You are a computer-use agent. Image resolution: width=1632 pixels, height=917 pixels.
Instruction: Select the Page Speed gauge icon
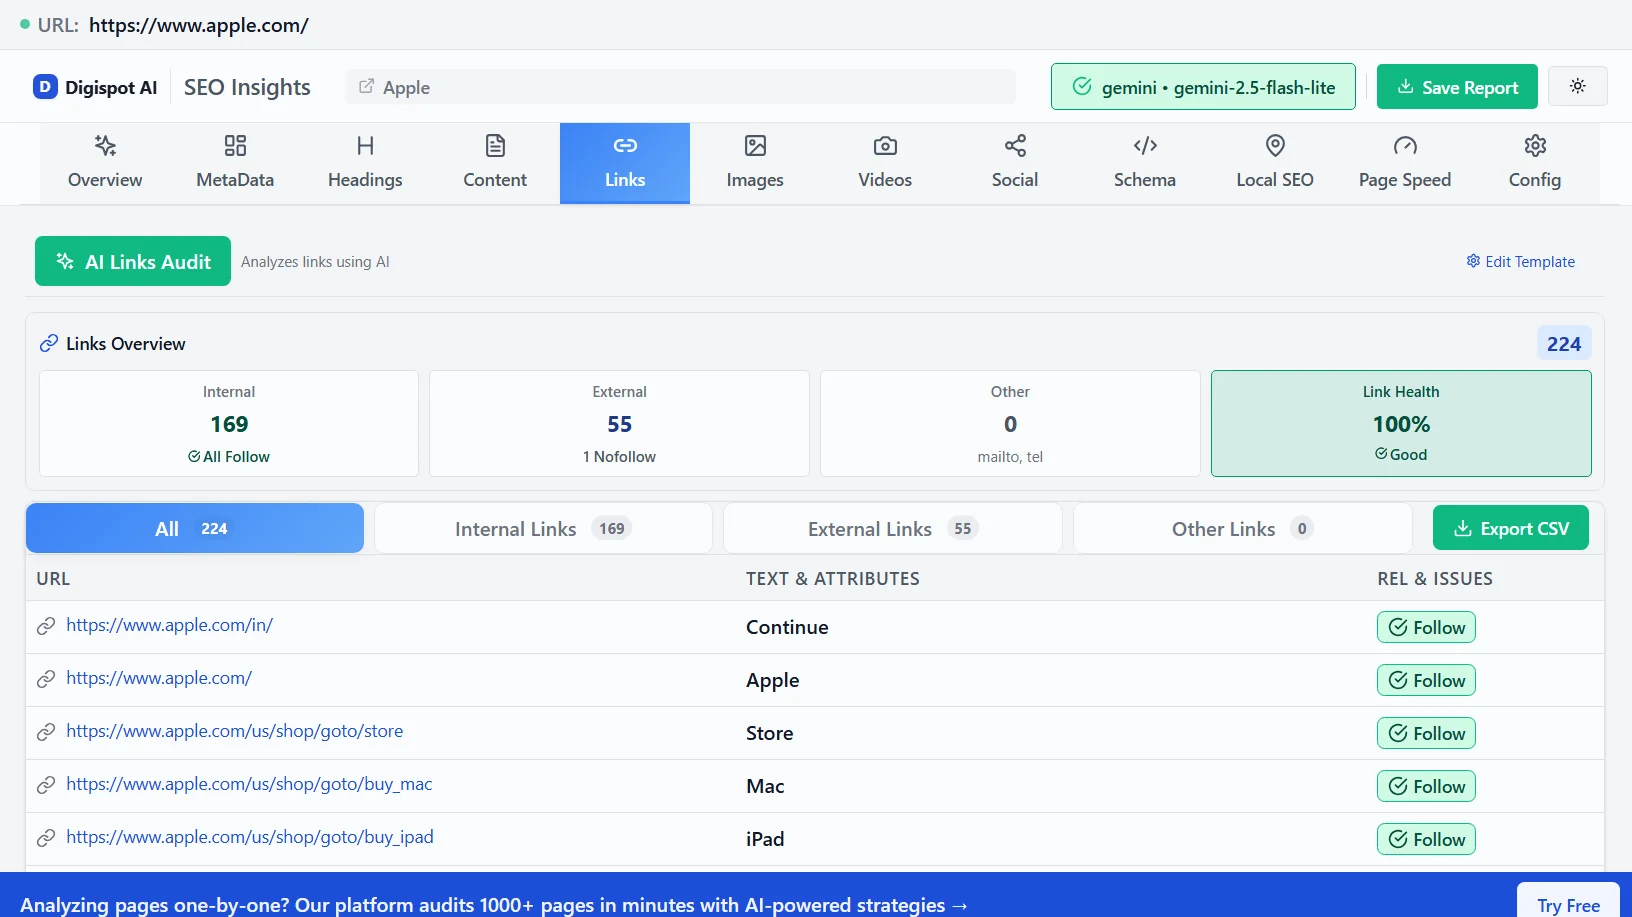coord(1404,146)
